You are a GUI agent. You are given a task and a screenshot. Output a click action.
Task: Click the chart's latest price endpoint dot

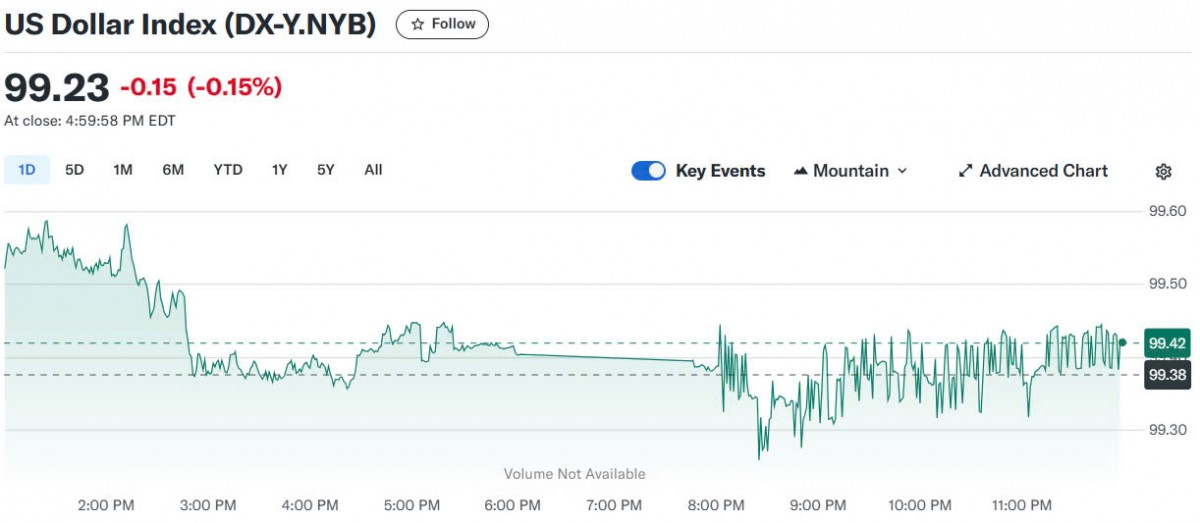pos(1123,343)
